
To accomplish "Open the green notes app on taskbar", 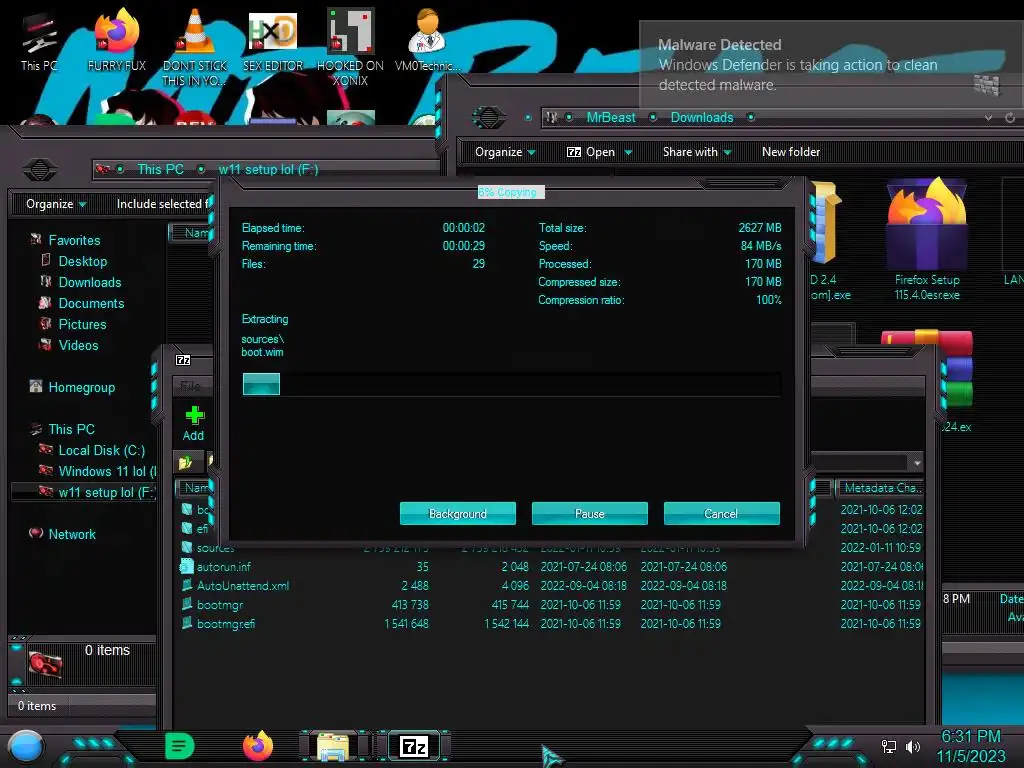I will point(180,746).
